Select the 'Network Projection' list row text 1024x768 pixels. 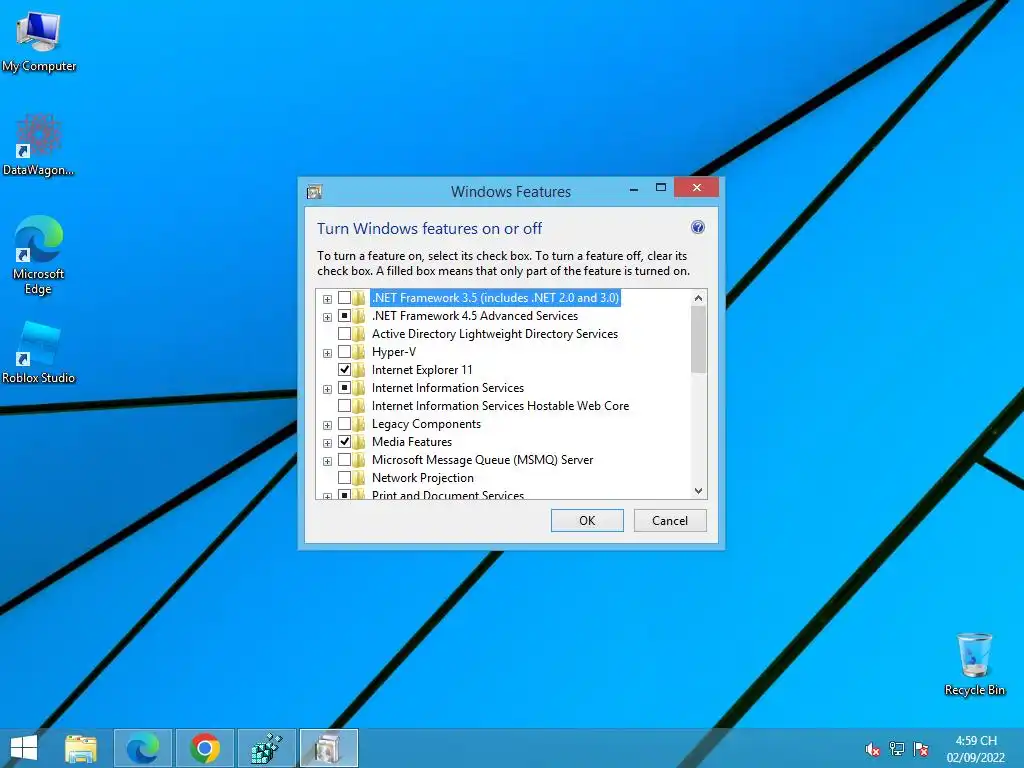pos(423,478)
